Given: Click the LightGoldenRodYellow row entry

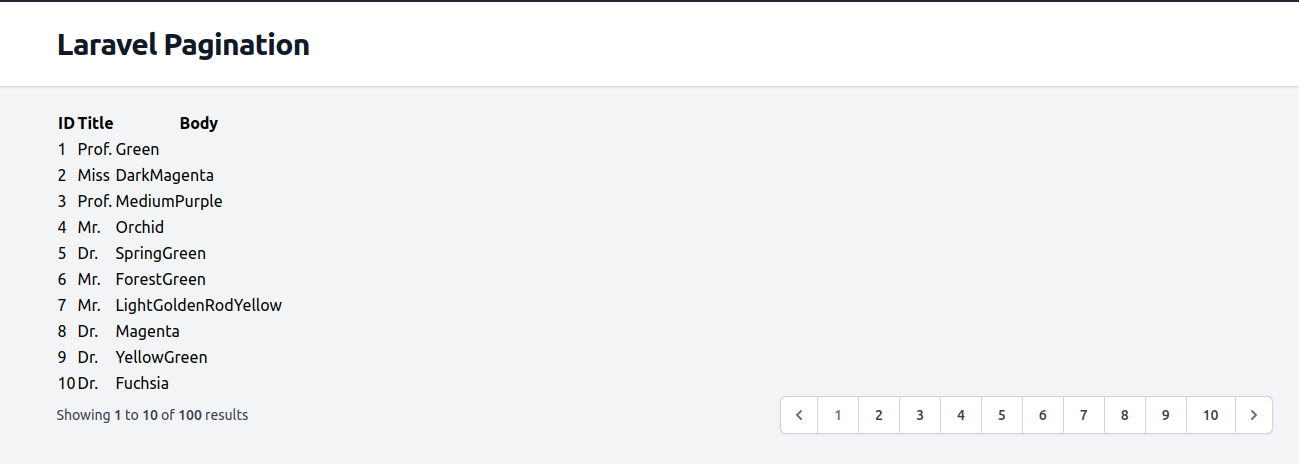Looking at the screenshot, I should (x=198, y=305).
